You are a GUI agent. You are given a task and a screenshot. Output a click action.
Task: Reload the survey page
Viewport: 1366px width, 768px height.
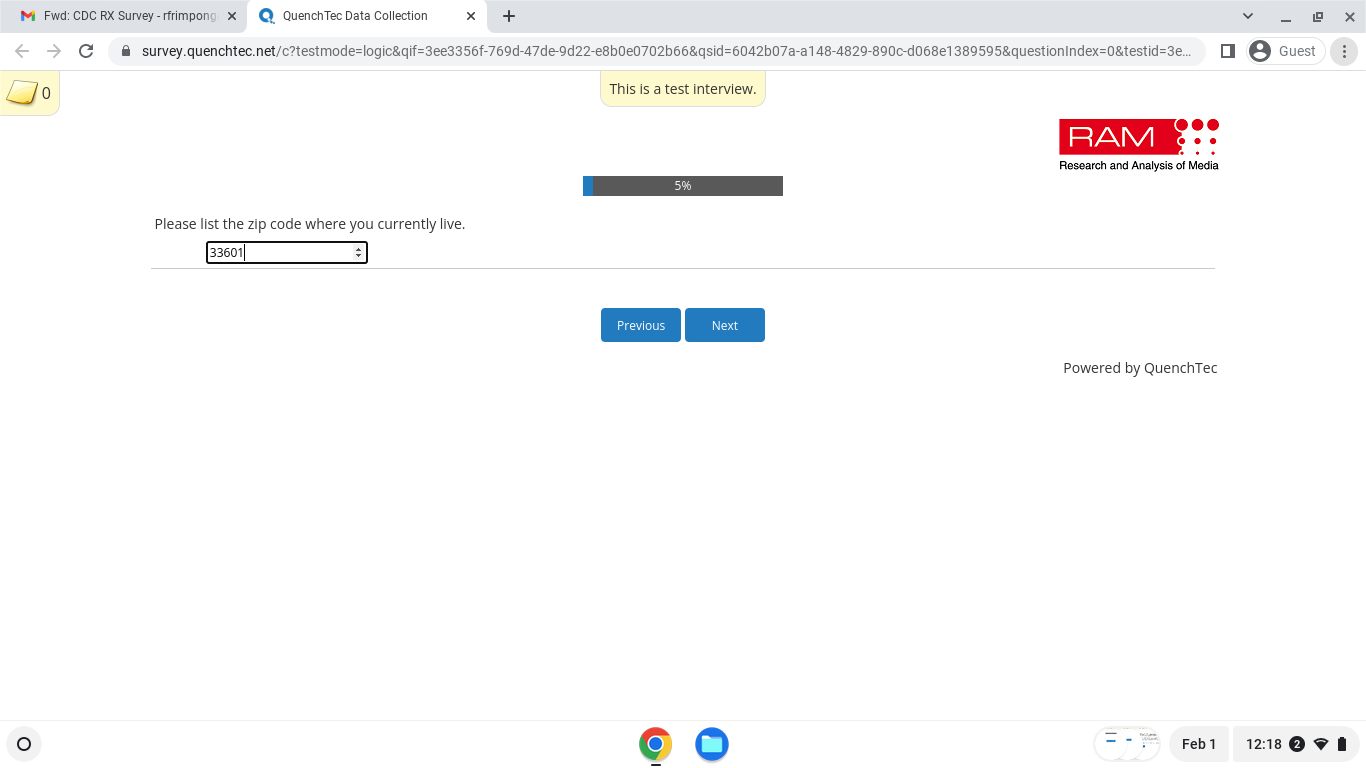(86, 51)
